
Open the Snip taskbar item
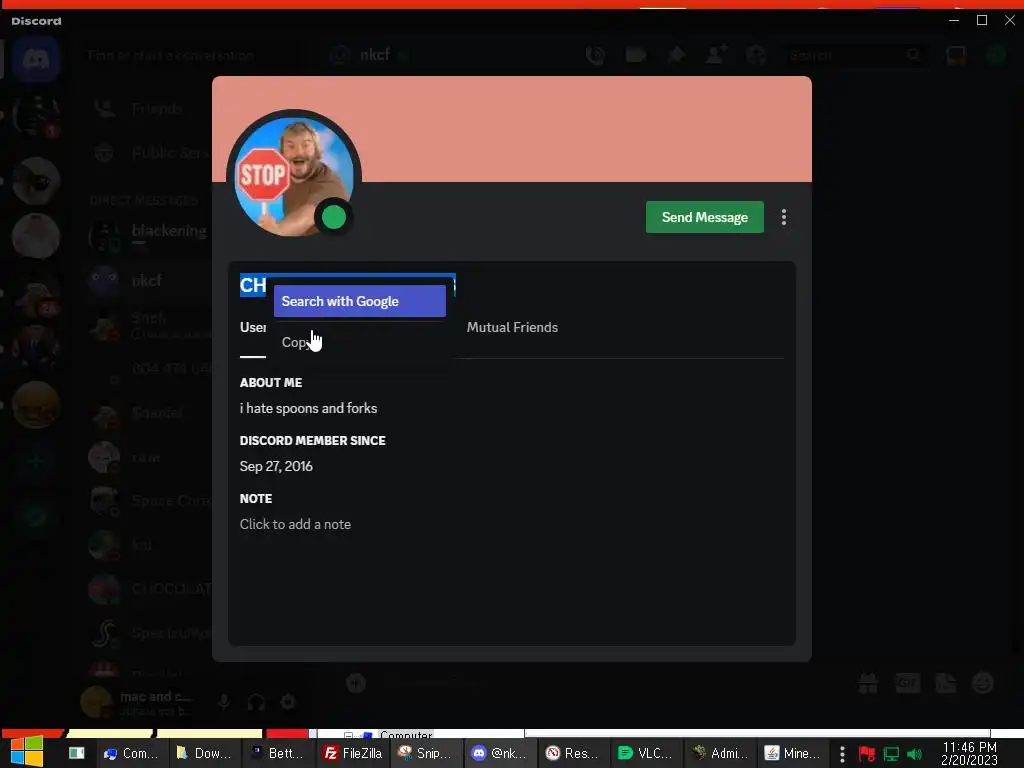(425, 753)
